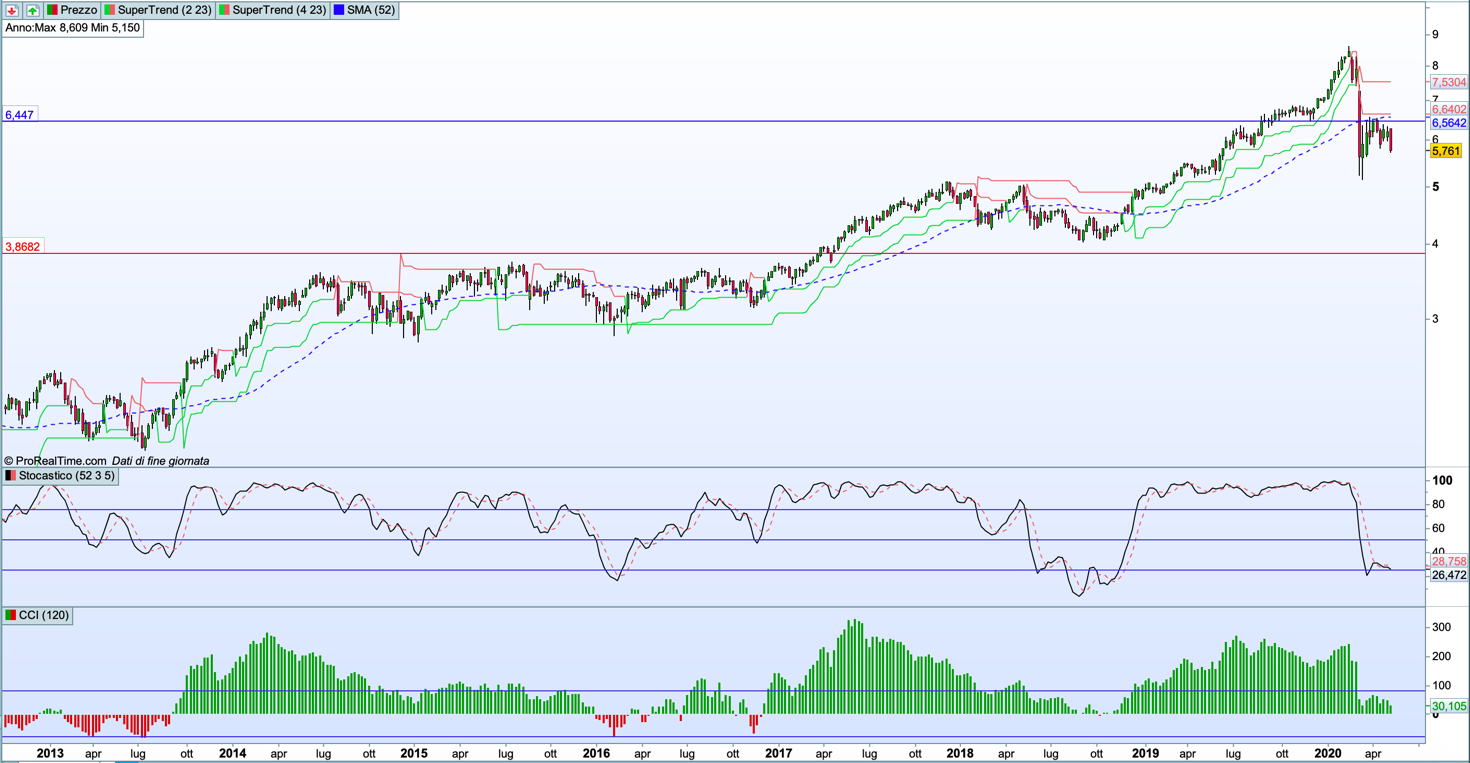
Task: Click the 6,447 horizontal line label
Action: point(20,115)
